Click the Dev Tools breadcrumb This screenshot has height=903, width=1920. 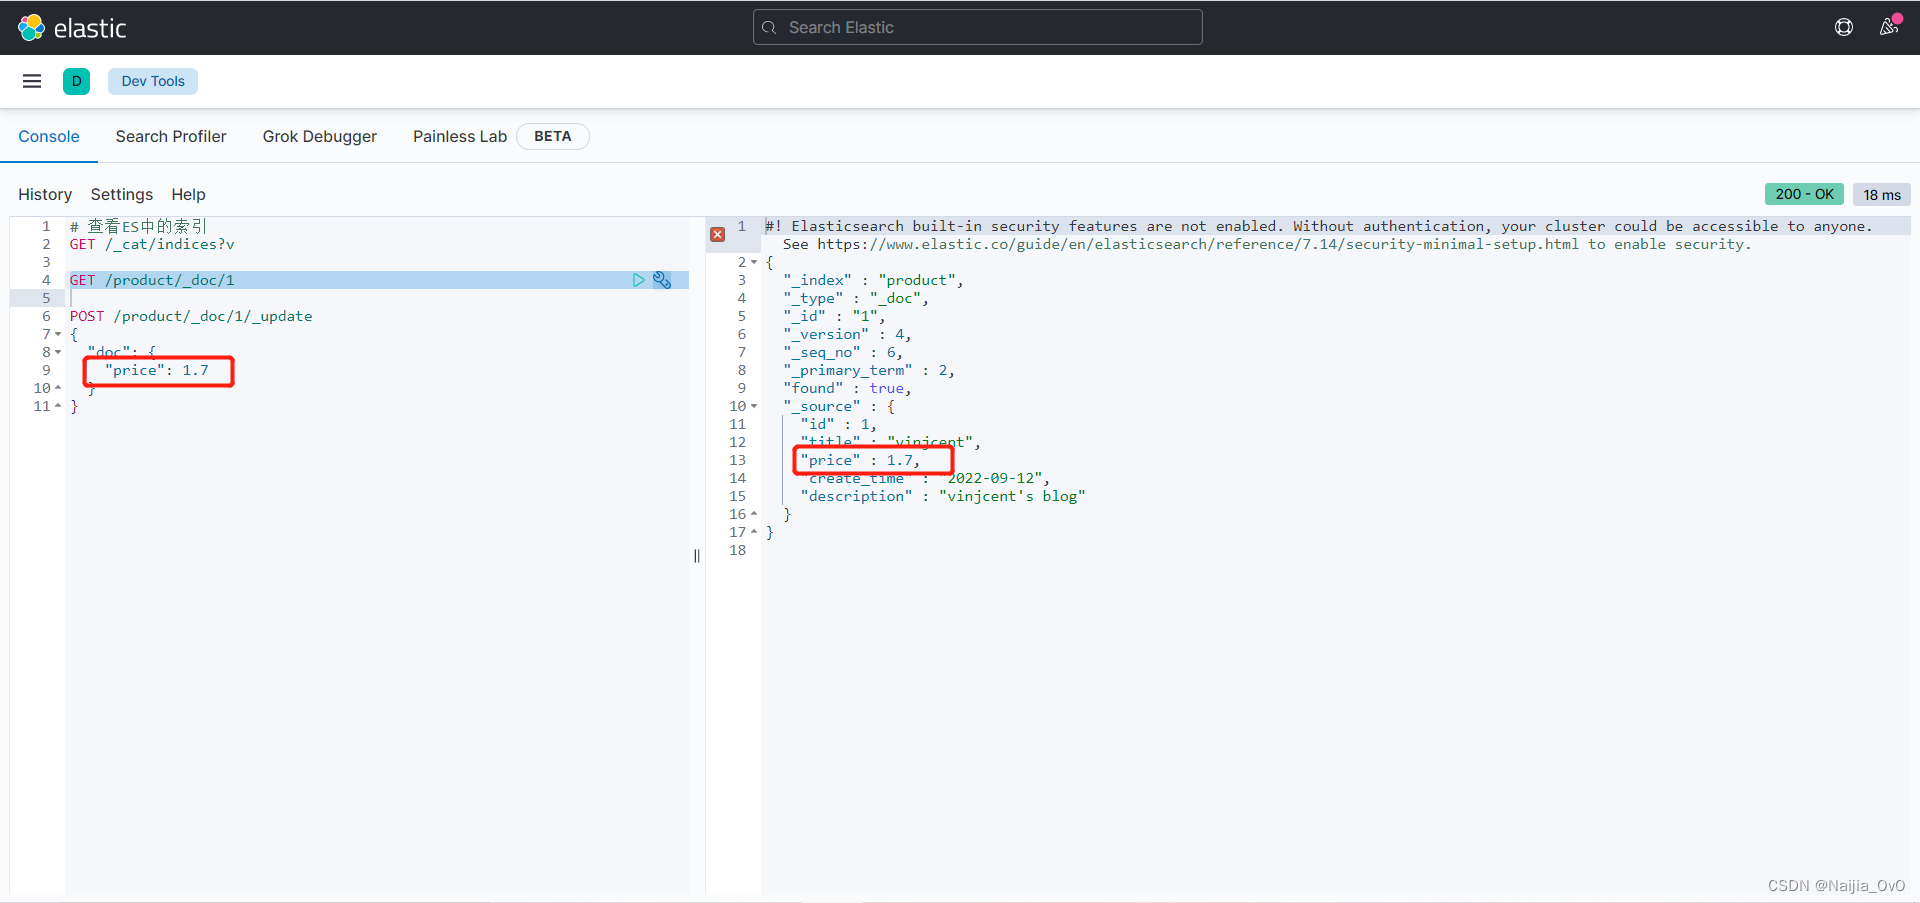coord(153,81)
